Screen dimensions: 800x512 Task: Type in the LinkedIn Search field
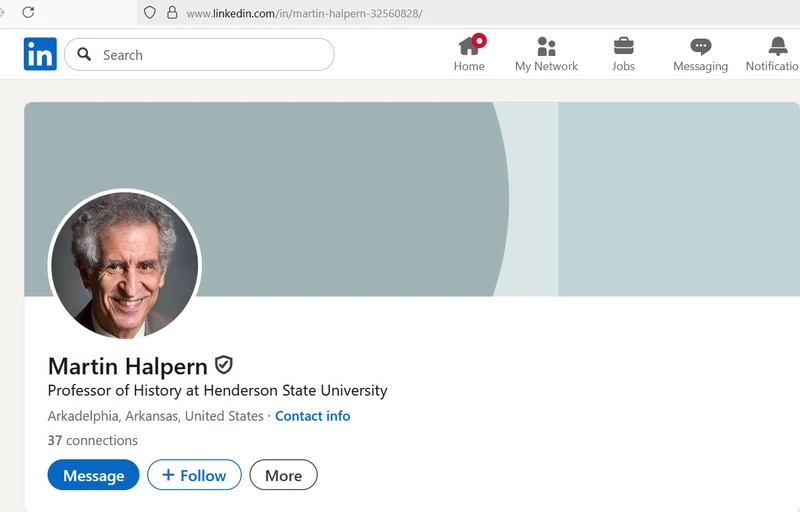(x=210, y=55)
